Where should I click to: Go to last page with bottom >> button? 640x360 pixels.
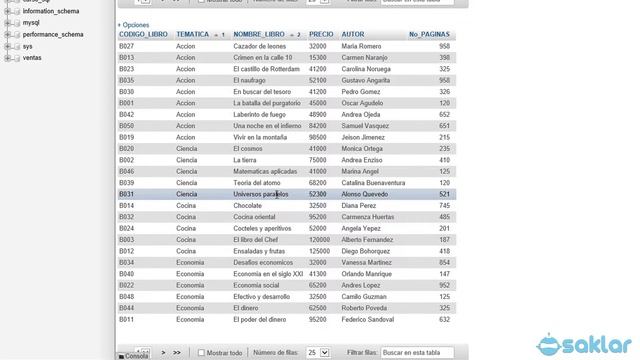pyautogui.click(x=177, y=353)
